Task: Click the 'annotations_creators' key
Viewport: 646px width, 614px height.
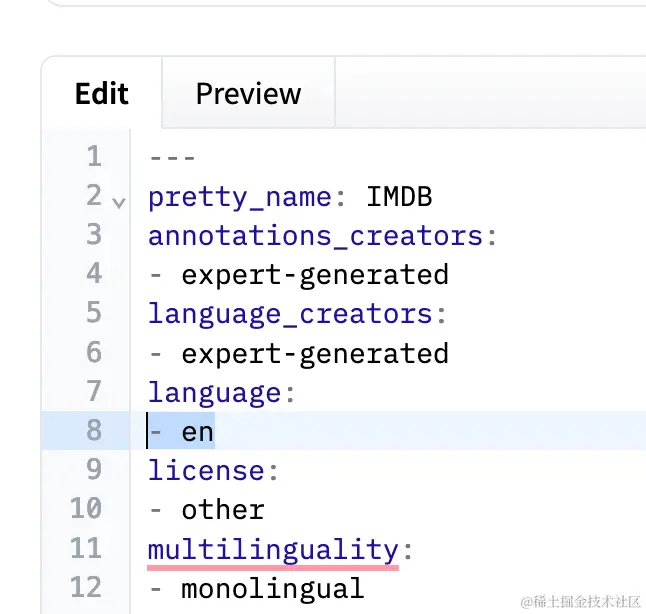Action: click(x=315, y=236)
